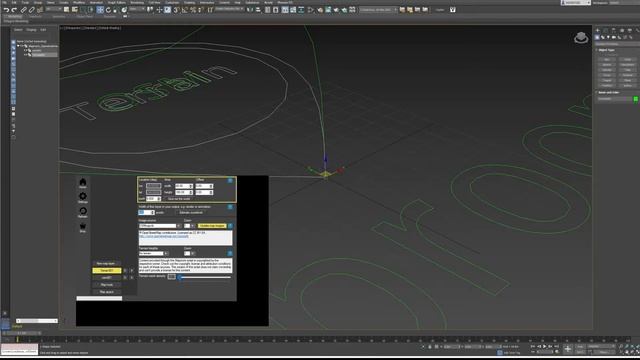Activate the Select and Move tool

tap(100, 9)
